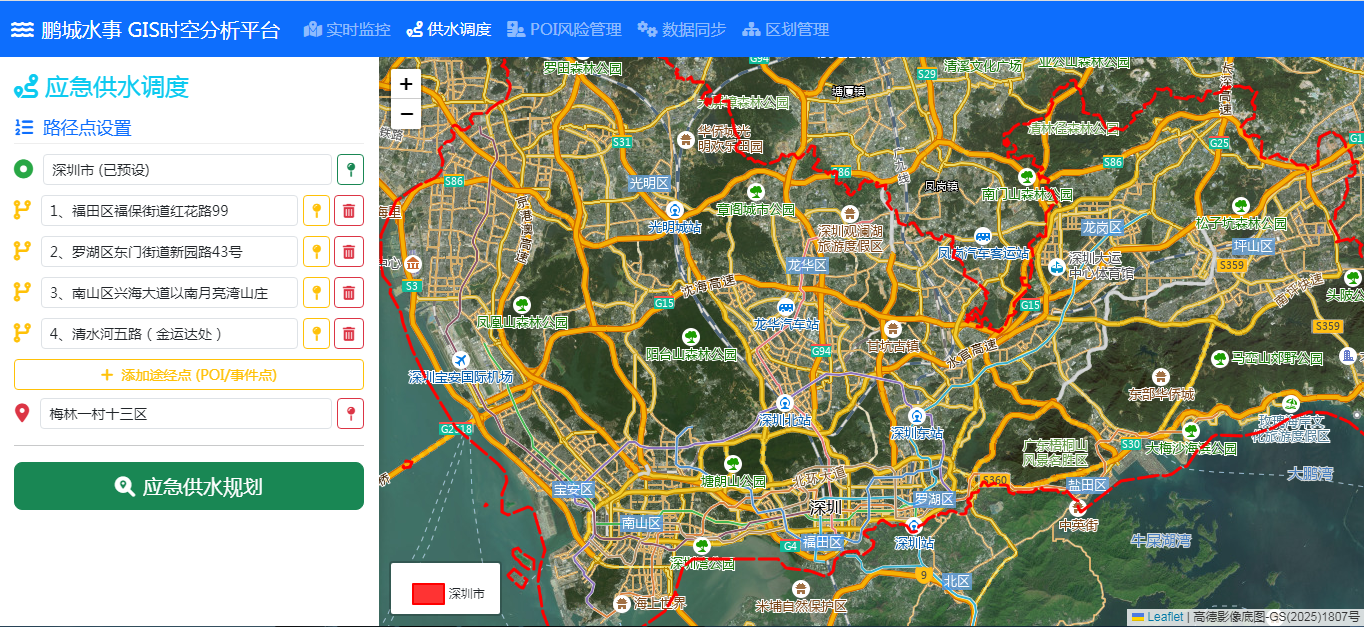Screen dimensions: 1364x627
Task: Pick map location for waypoint 1
Action: coord(316,211)
